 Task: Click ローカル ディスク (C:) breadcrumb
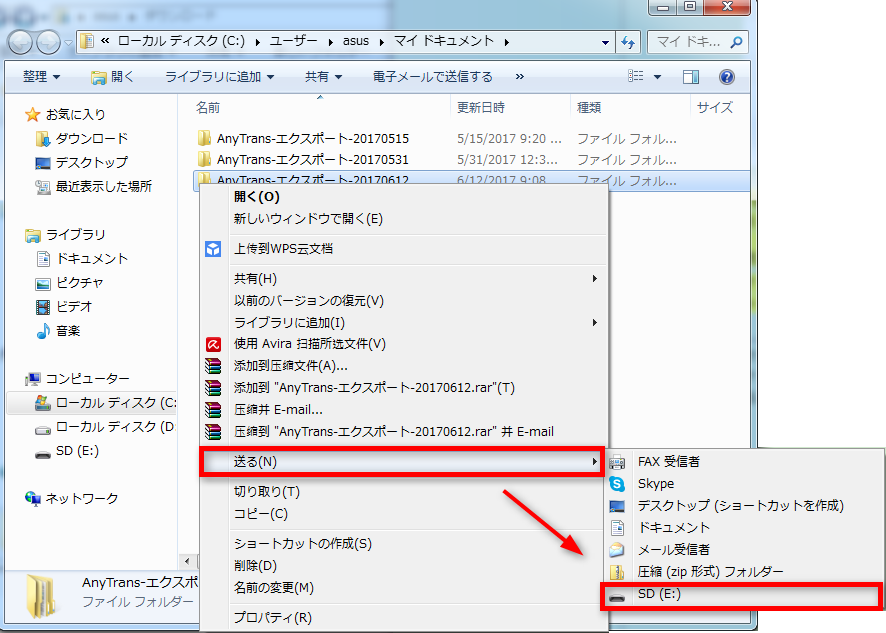[x=181, y=41]
